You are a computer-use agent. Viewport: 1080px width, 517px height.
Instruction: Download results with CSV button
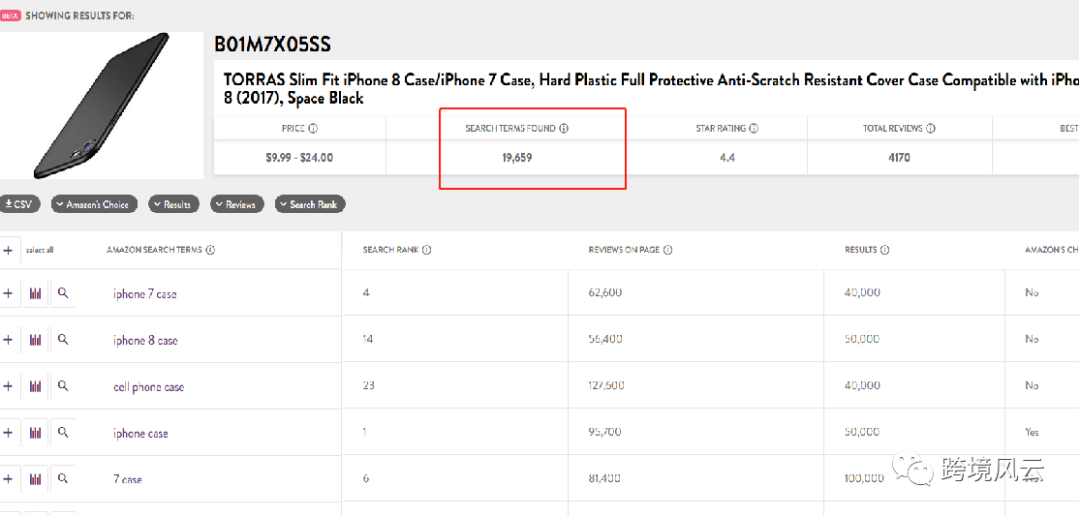(18, 204)
